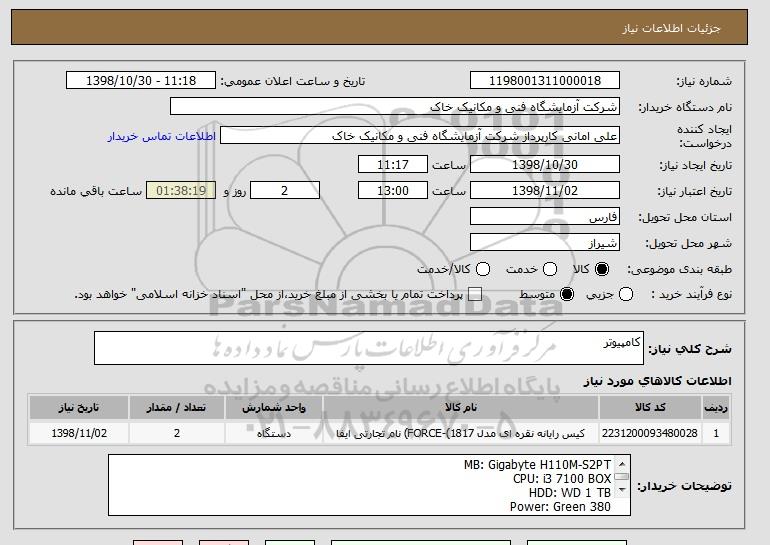770x545 pixels.
Task: Click the general description box کامپیوتر
Action: pos(369,348)
